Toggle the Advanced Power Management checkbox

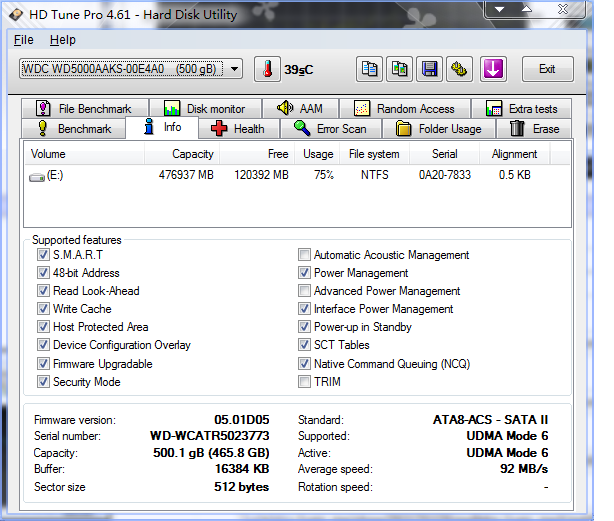304,291
